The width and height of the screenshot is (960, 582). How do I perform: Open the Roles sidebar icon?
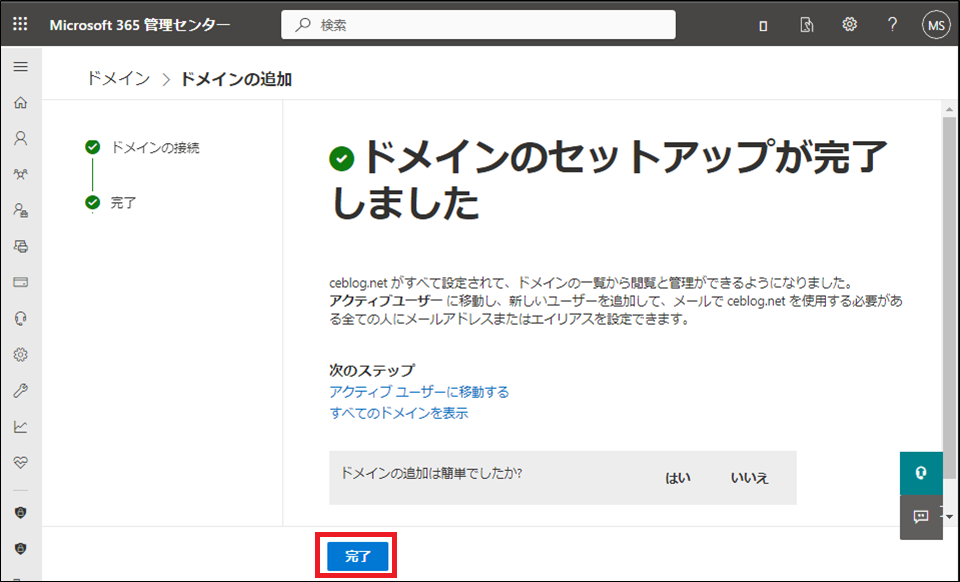pyautogui.click(x=20, y=211)
